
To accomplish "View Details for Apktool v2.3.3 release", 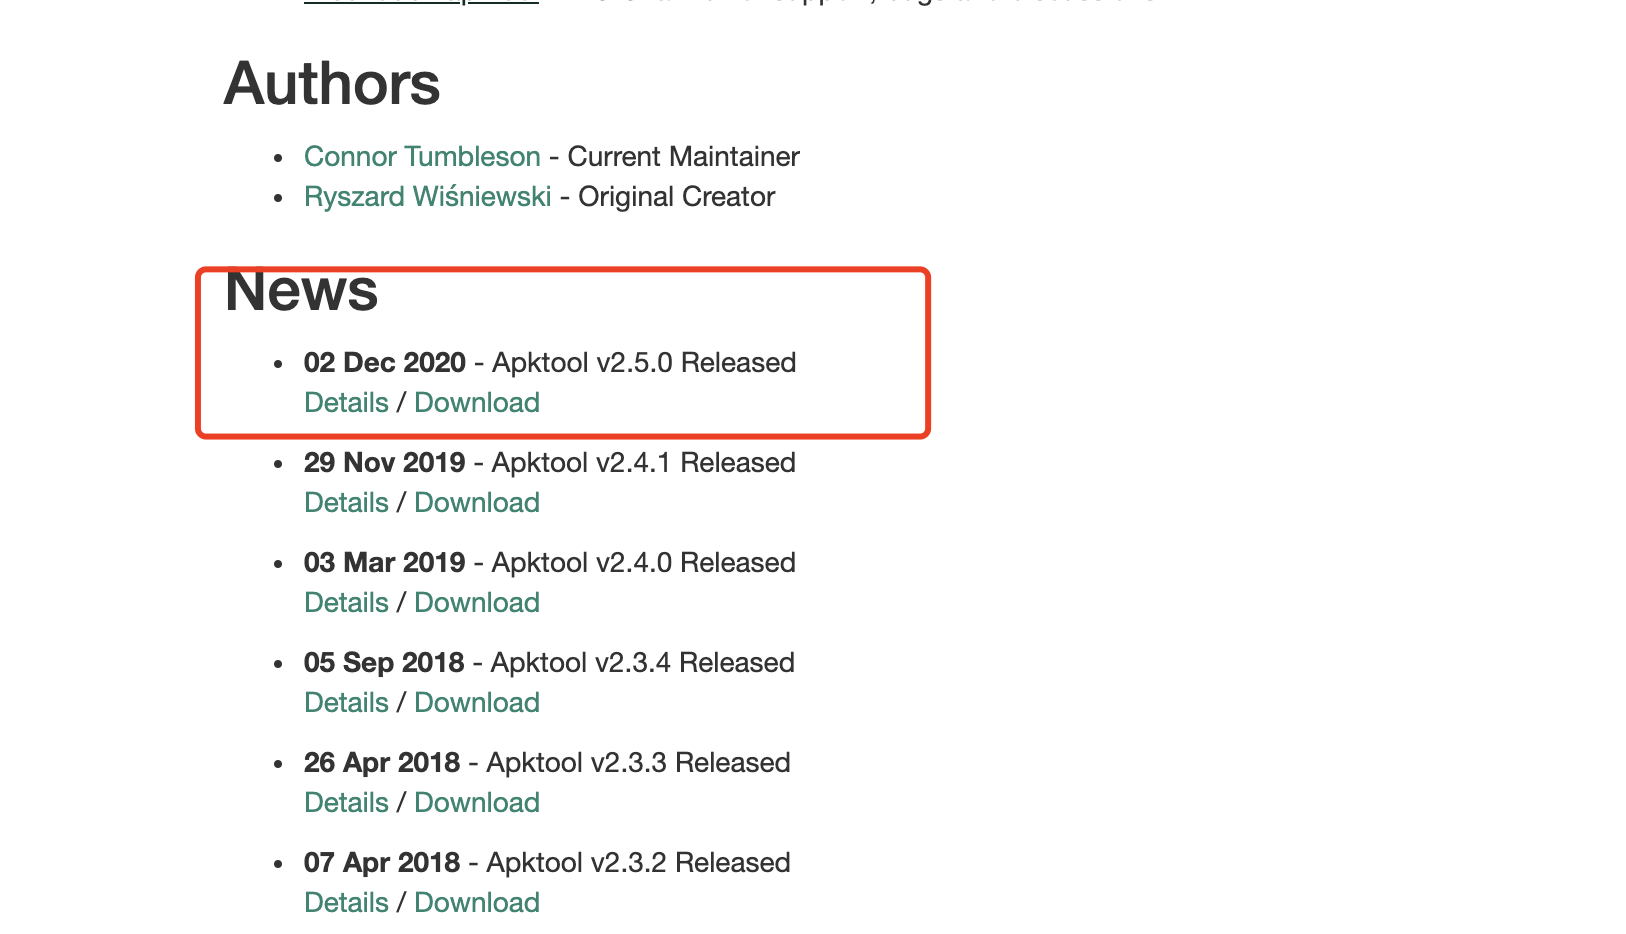I will pyautogui.click(x=346, y=803).
